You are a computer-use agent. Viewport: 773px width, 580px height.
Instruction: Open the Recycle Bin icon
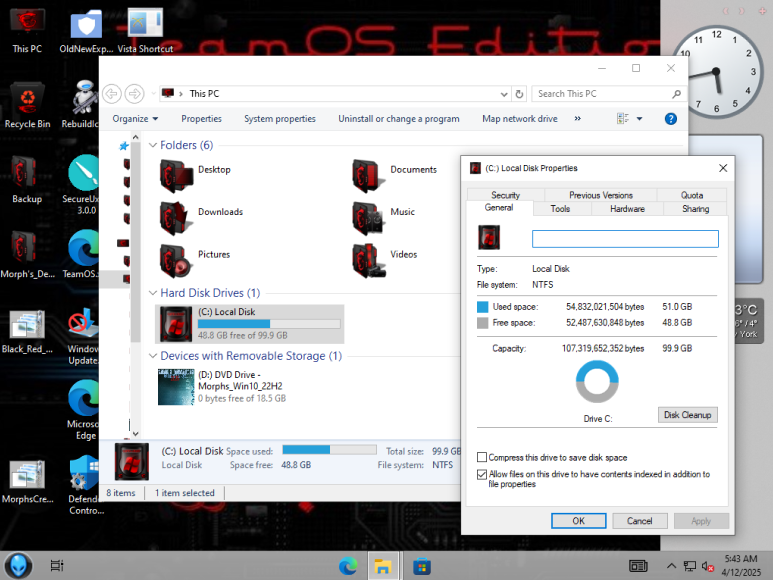pyautogui.click(x=27, y=105)
